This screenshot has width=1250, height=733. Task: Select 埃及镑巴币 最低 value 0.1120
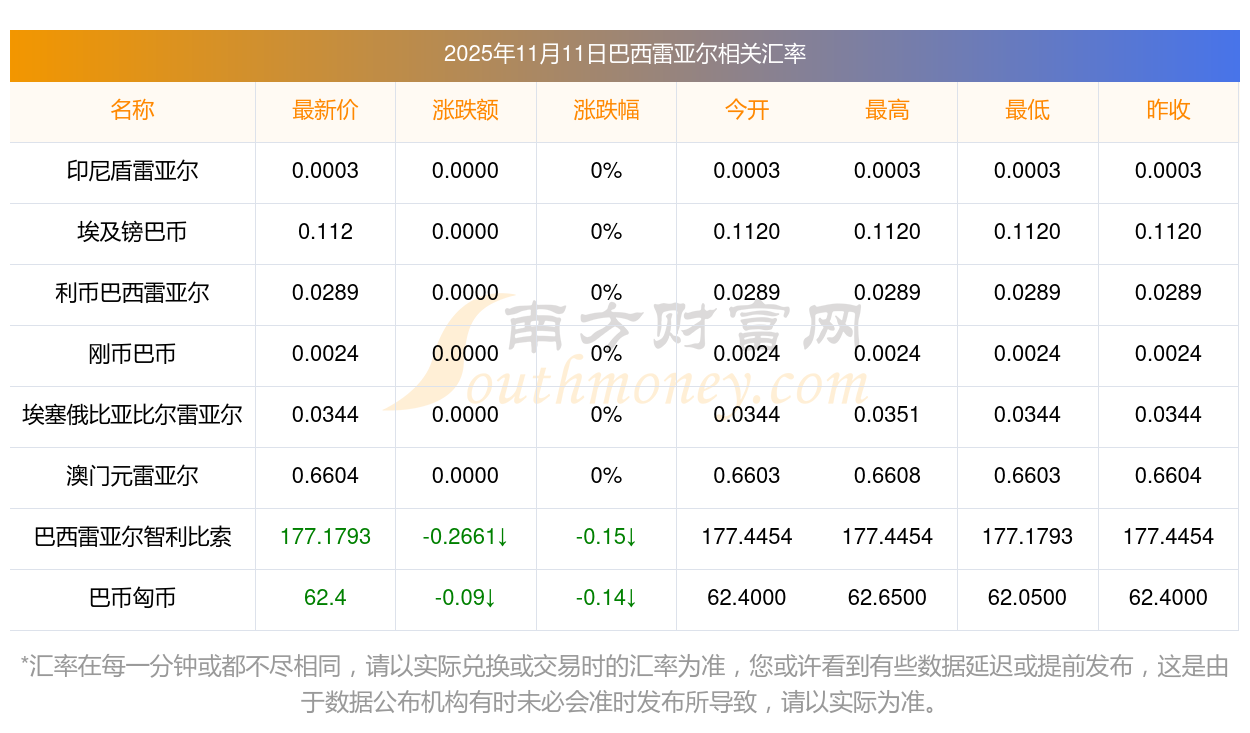tap(1027, 232)
